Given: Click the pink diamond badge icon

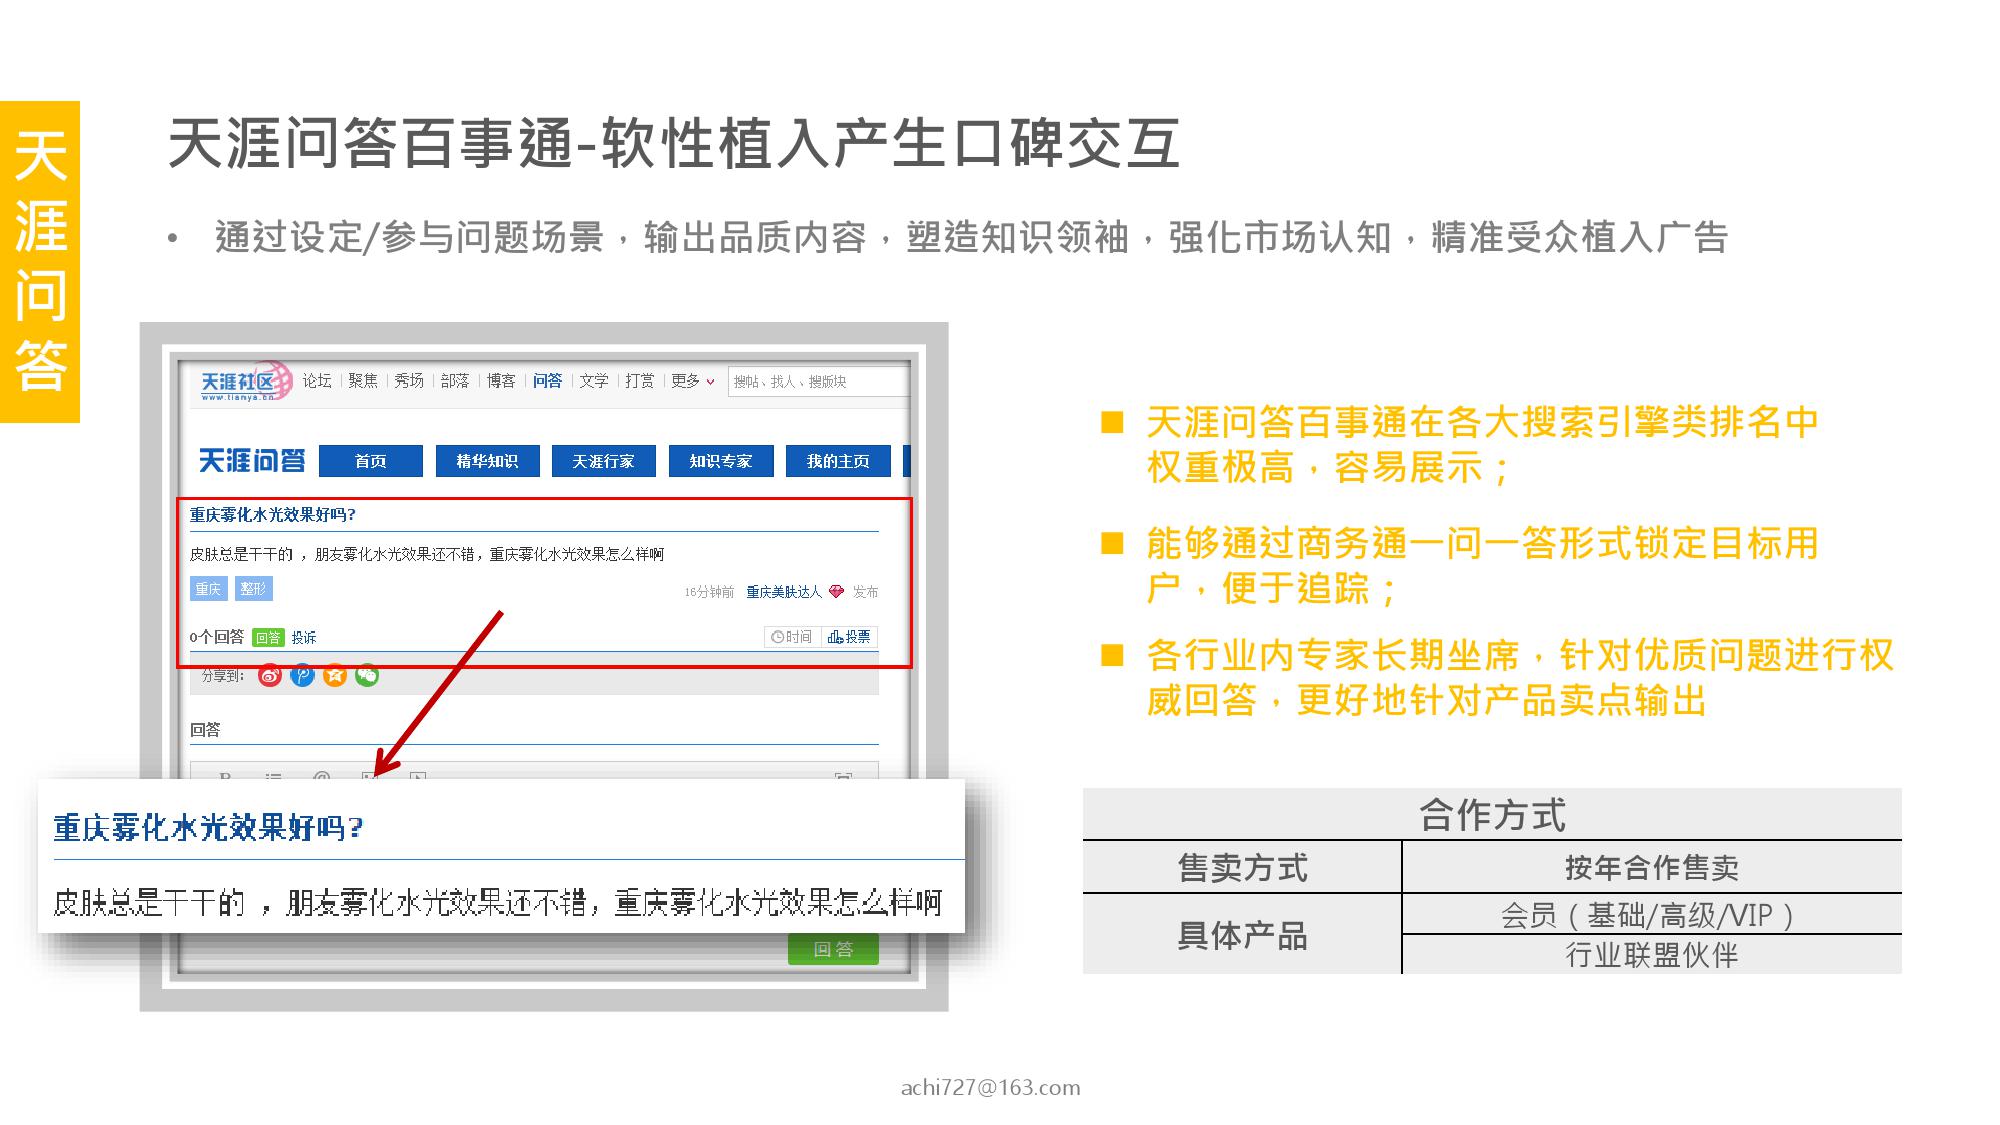Looking at the screenshot, I should tap(836, 592).
